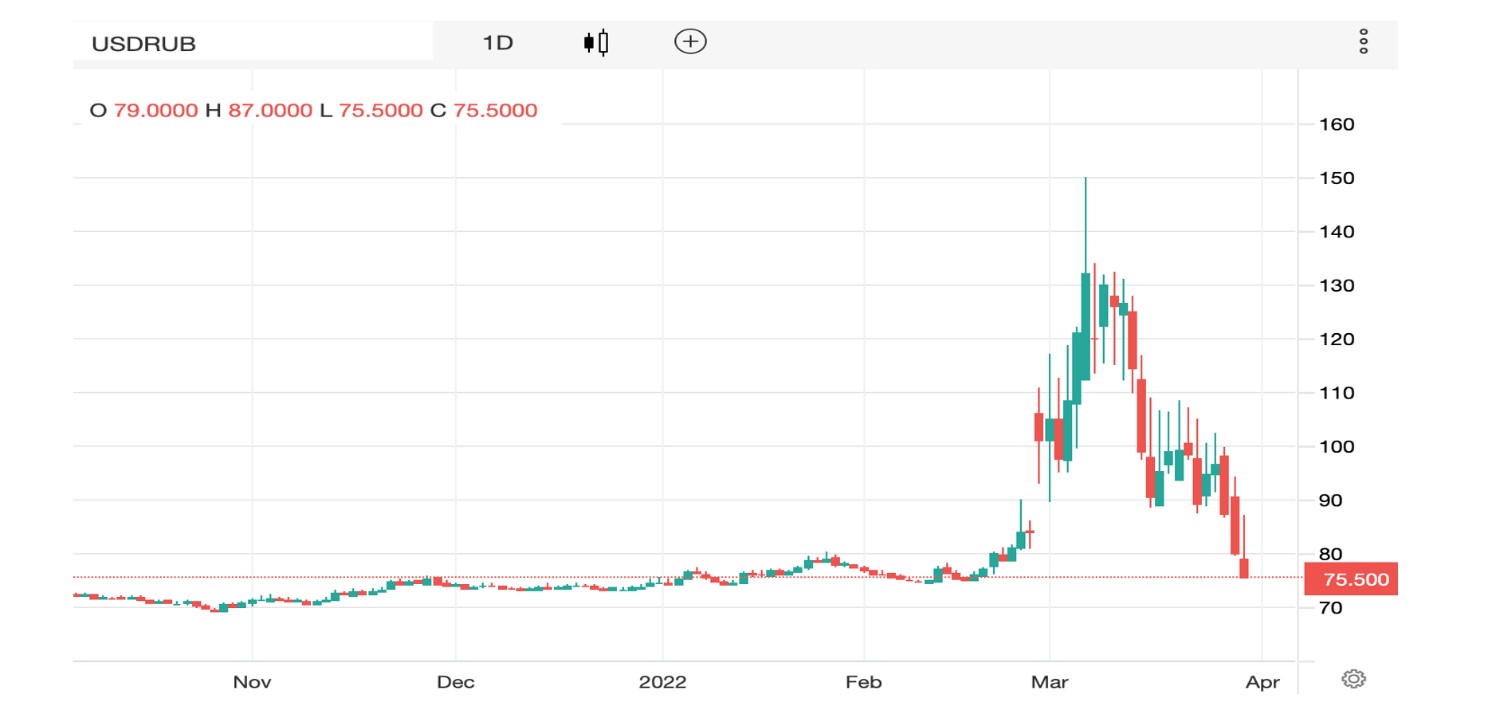
Task: Click the 130 price axis label
Action: (x=1338, y=286)
